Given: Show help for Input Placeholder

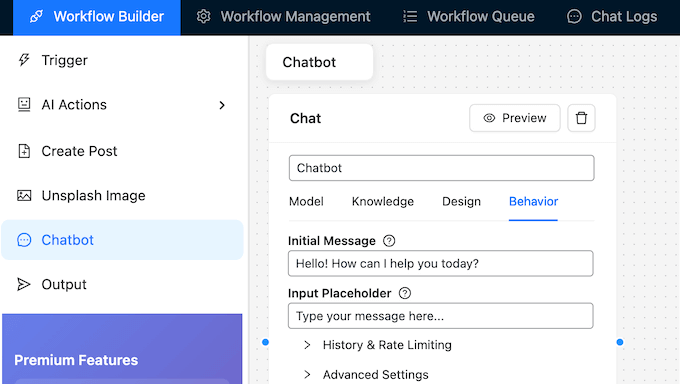Looking at the screenshot, I should pyautogui.click(x=405, y=293).
